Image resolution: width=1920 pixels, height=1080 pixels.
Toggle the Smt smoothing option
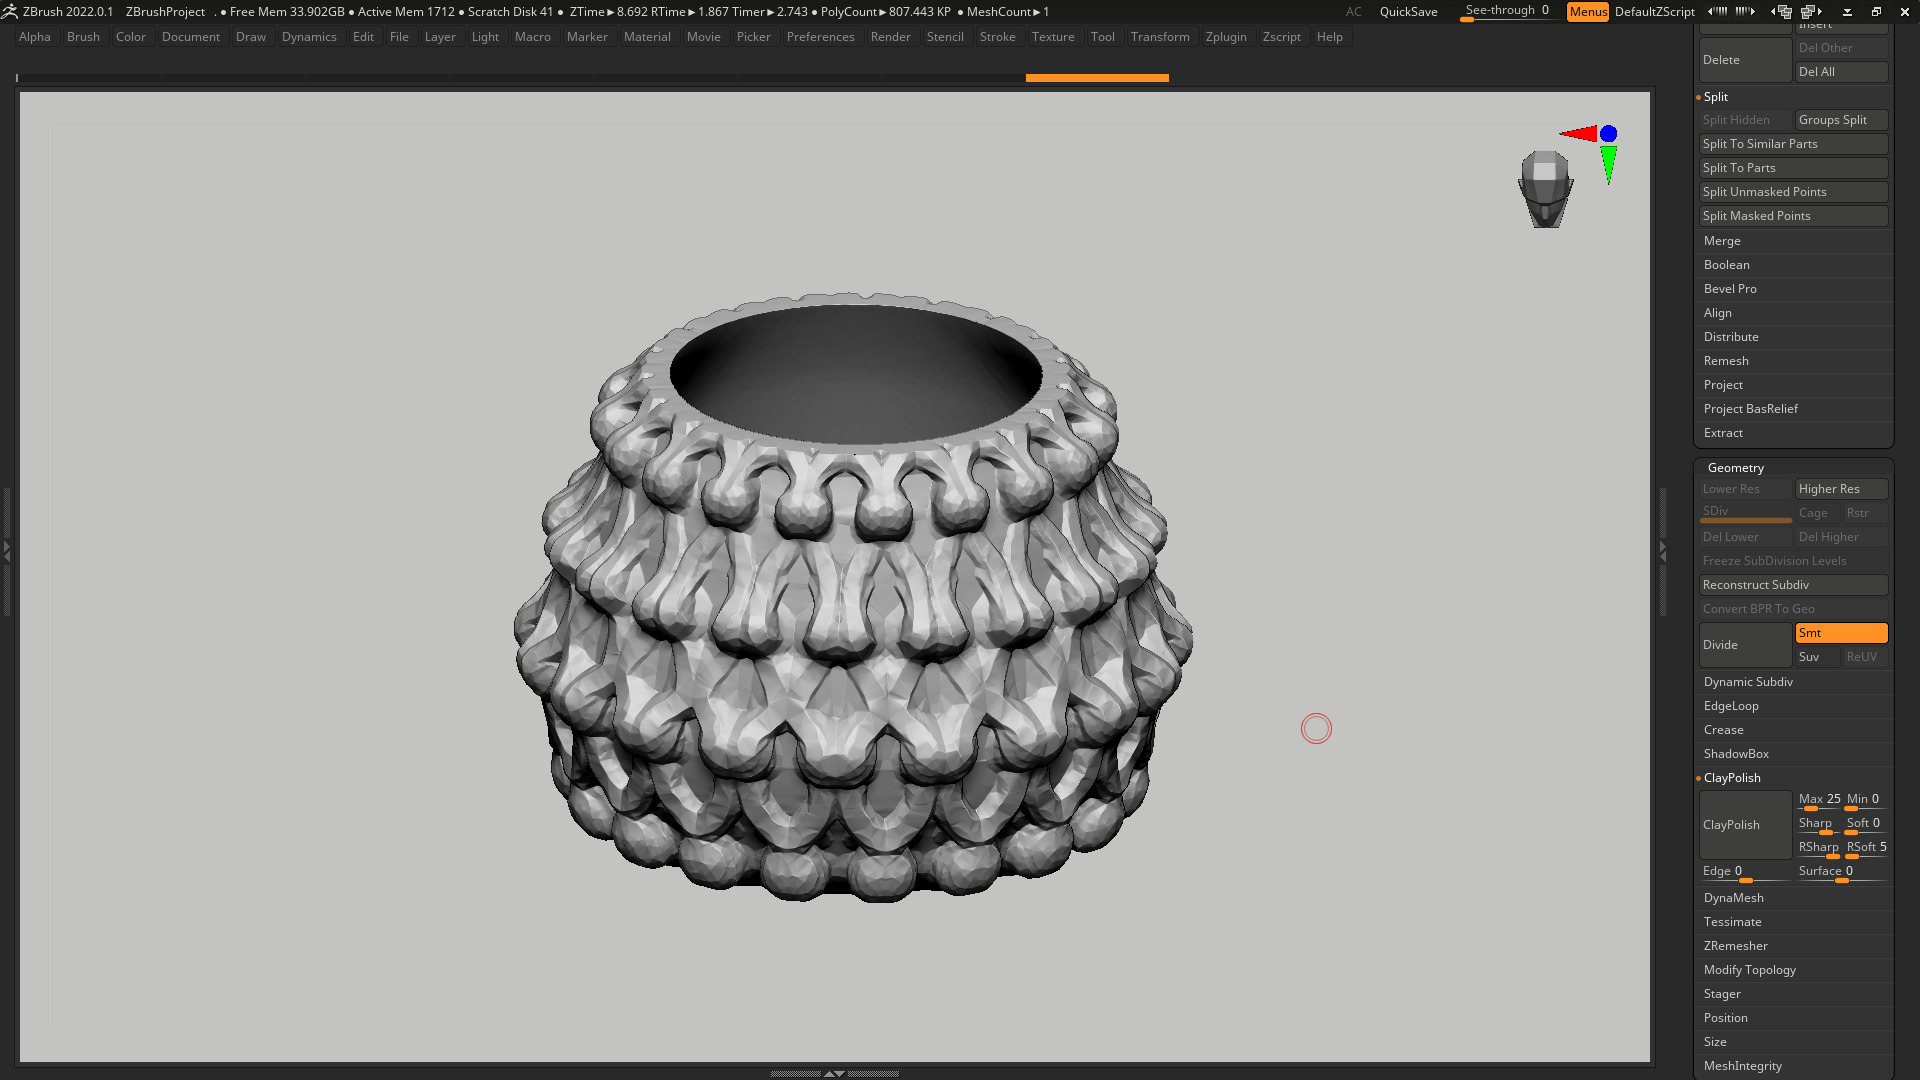tap(1841, 633)
